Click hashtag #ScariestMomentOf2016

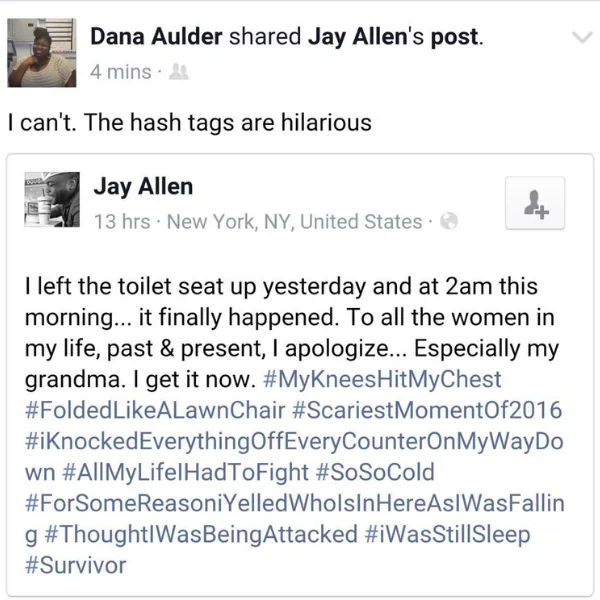pos(427,410)
